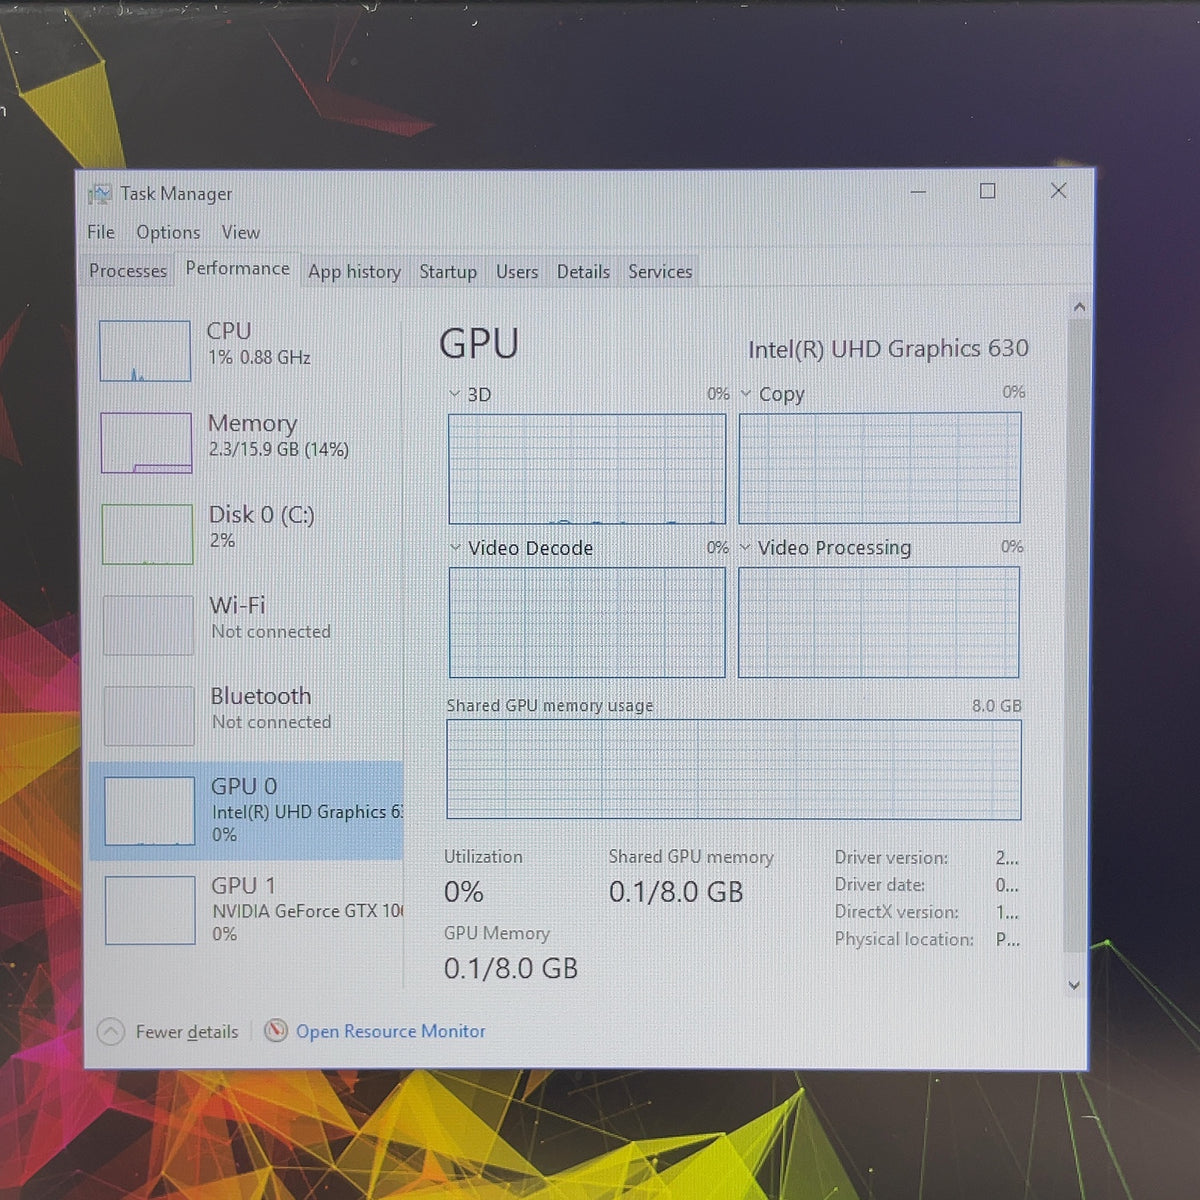Viewport: 1200px width, 1200px height.
Task: Open the View menu
Action: pos(241,232)
